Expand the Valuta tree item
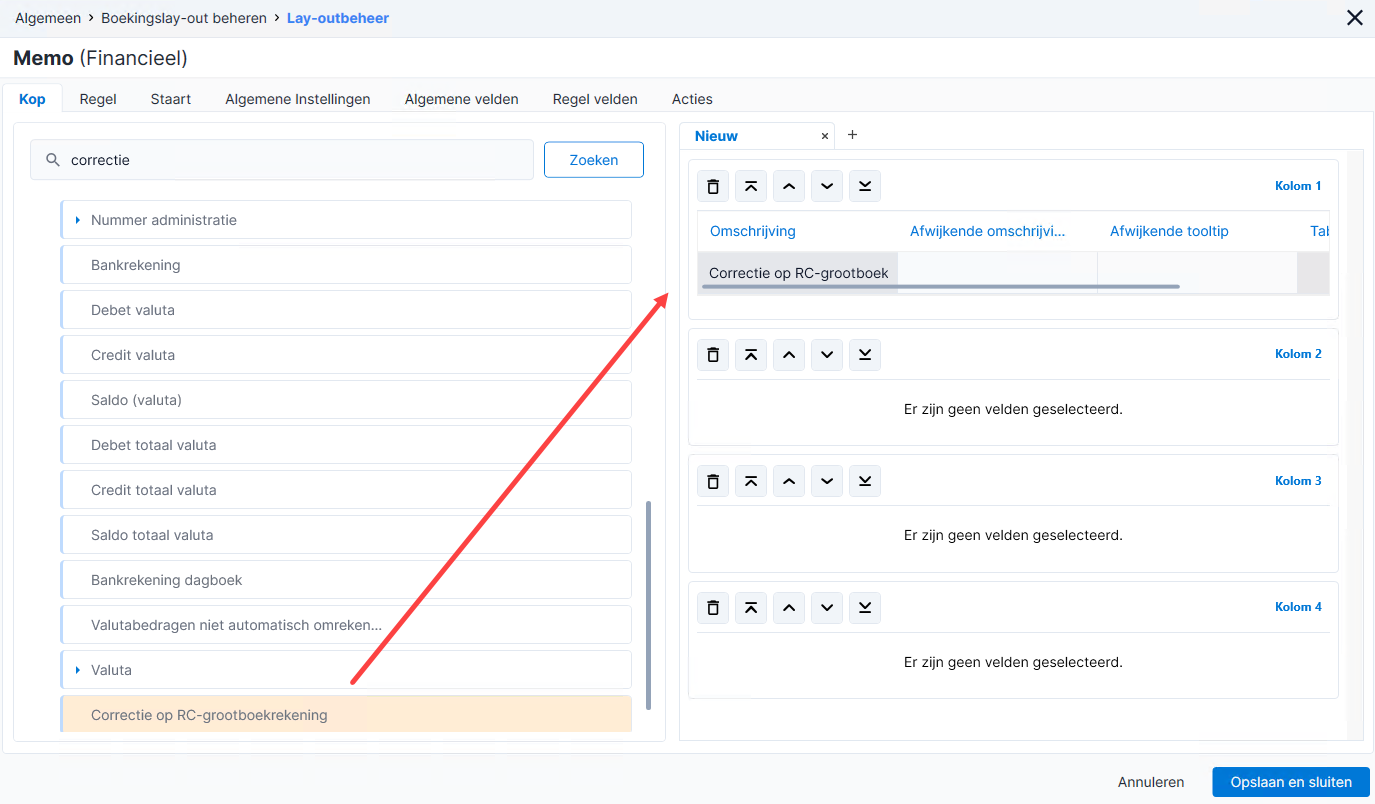The width and height of the screenshot is (1375, 804). click(x=78, y=670)
